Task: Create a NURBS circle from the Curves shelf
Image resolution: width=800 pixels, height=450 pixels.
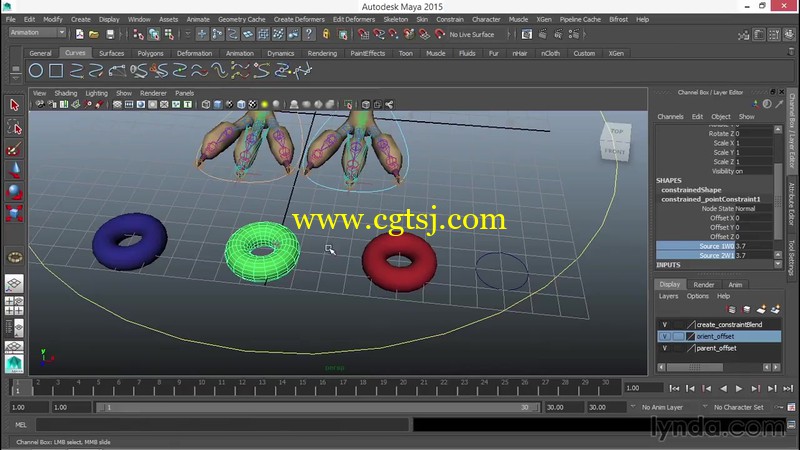Action: (x=36, y=70)
